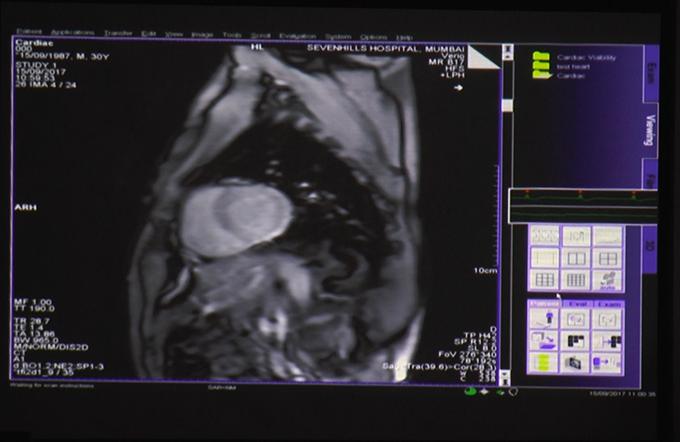Image resolution: width=680 pixels, height=442 pixels.
Task: Open the Tools menu
Action: point(232,35)
